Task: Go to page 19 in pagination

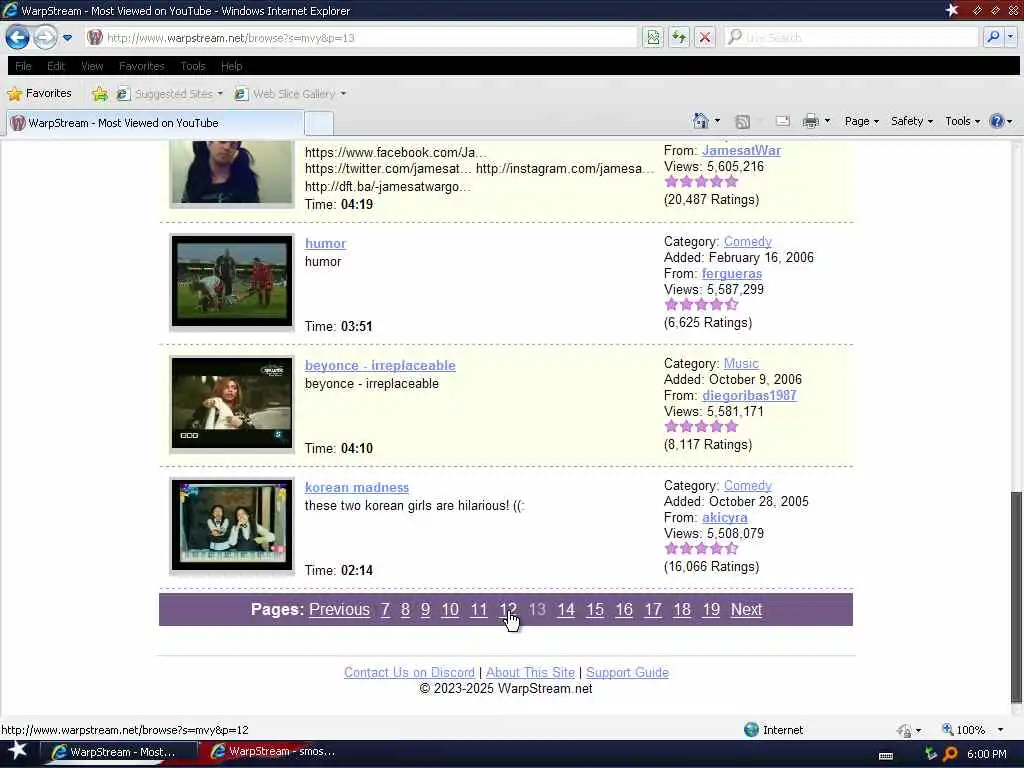Action: tap(711, 610)
